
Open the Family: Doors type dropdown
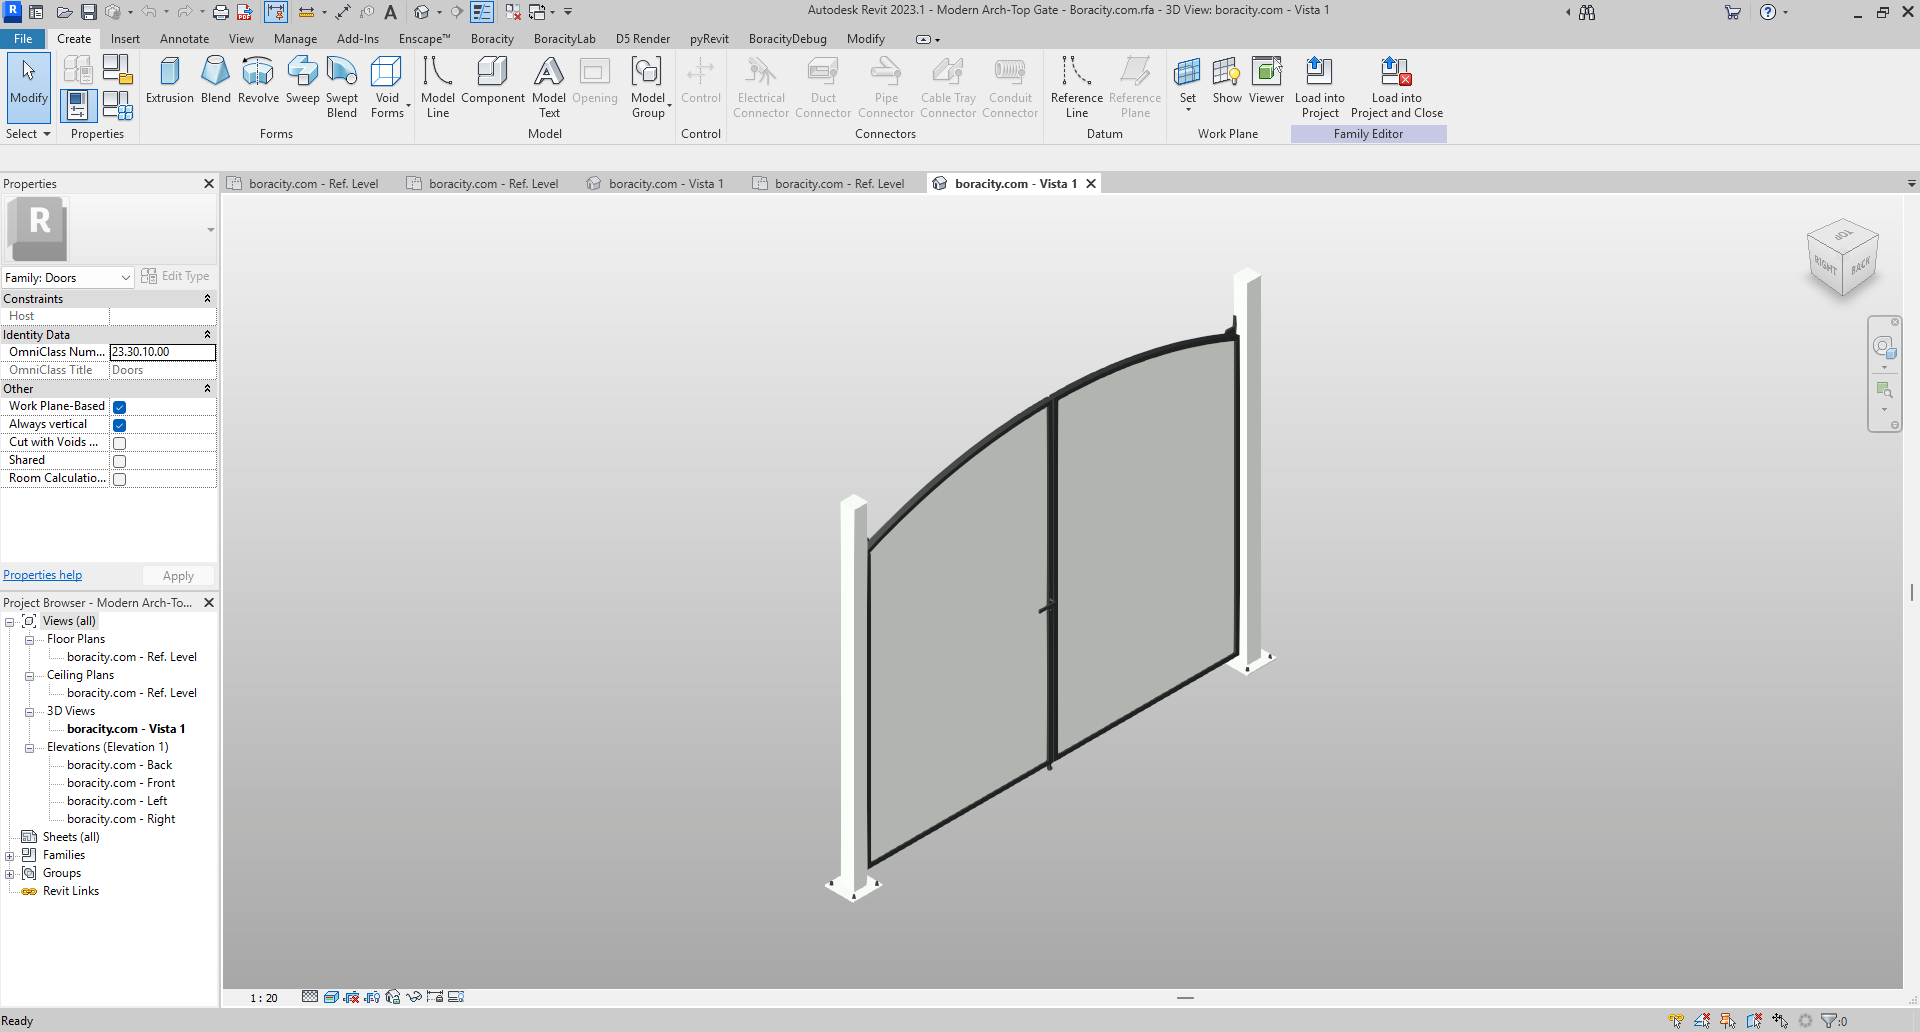[x=68, y=277]
